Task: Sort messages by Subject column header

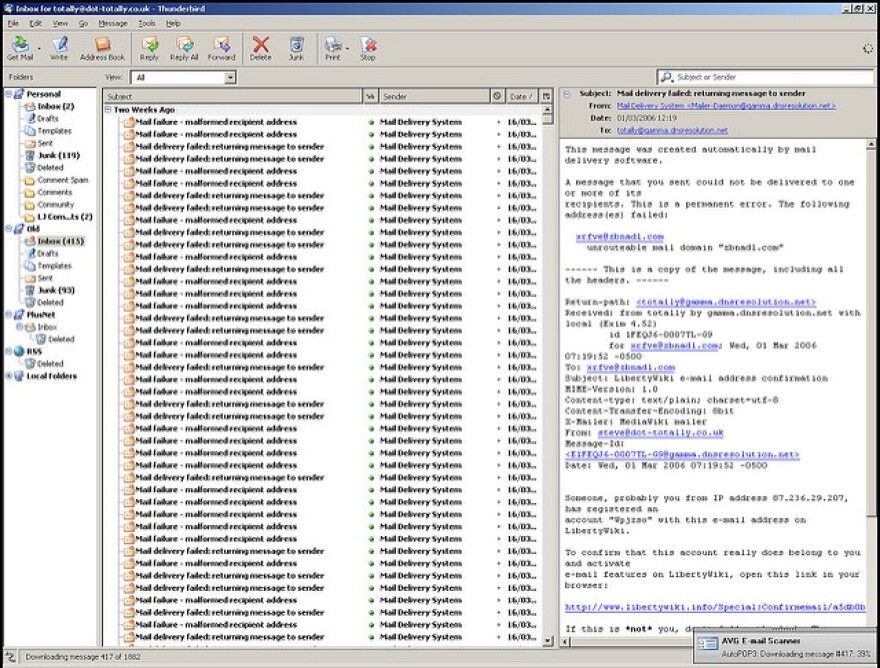Action: [232, 97]
